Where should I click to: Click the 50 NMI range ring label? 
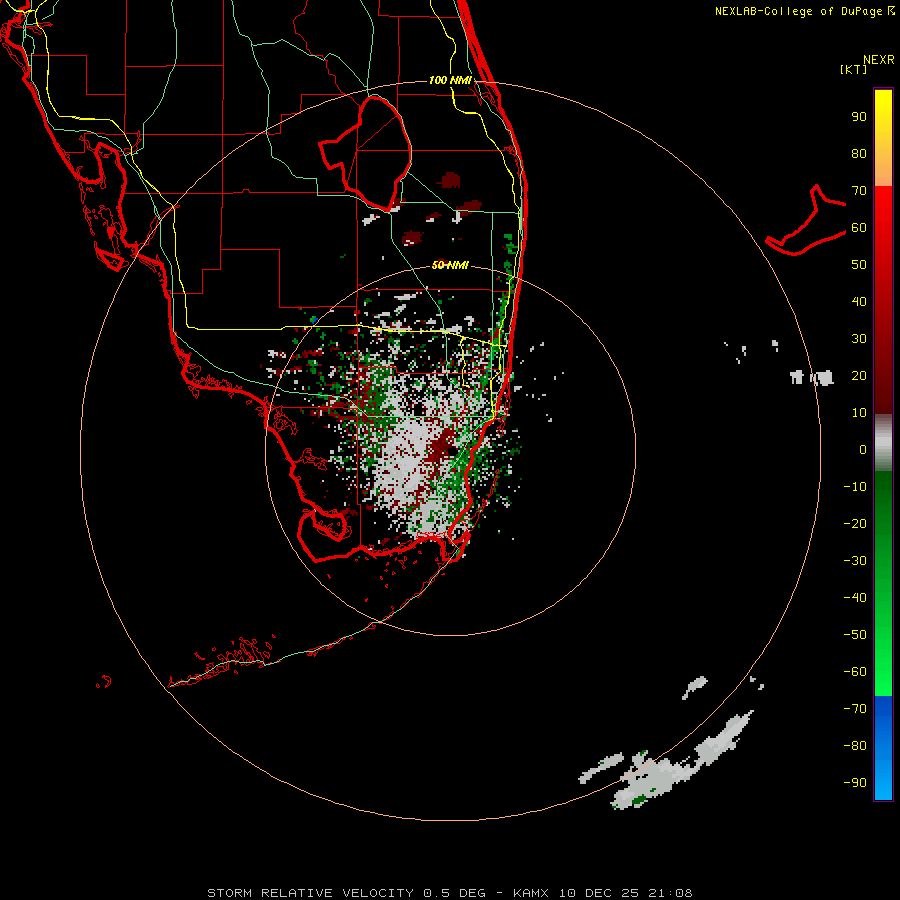click(x=450, y=265)
